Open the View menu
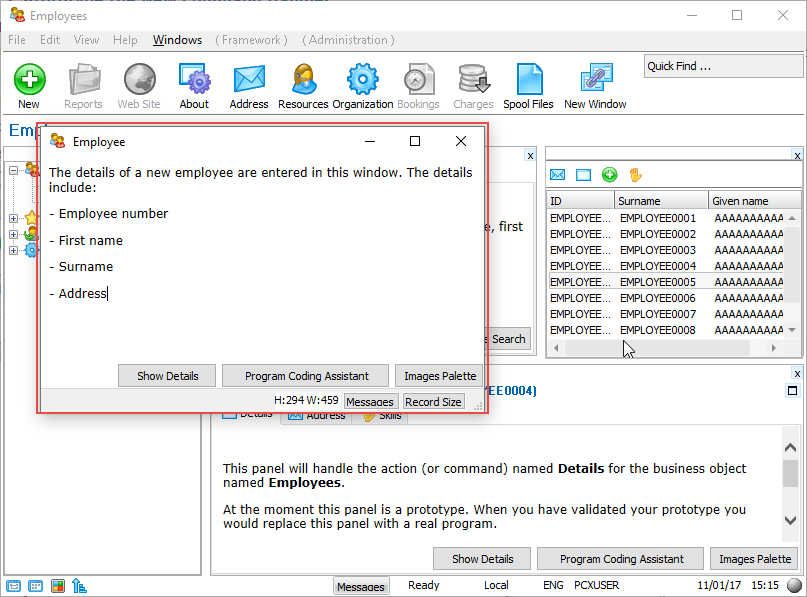Screen dimensions: 807x597 86,40
